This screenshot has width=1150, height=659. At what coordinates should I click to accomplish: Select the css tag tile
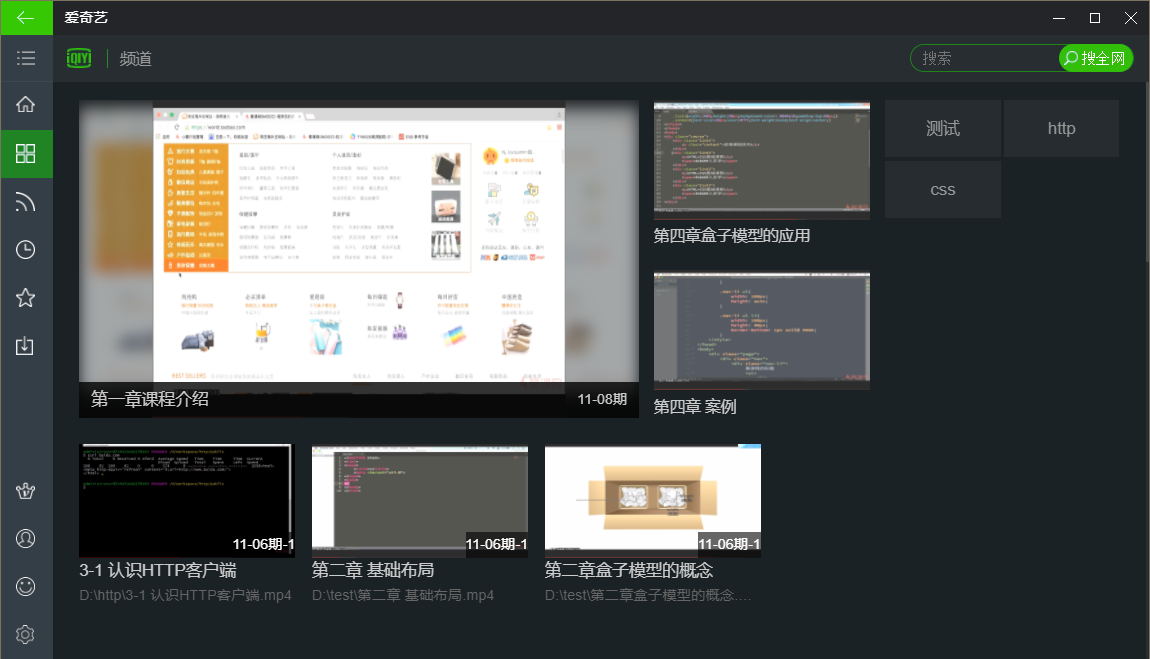click(942, 190)
